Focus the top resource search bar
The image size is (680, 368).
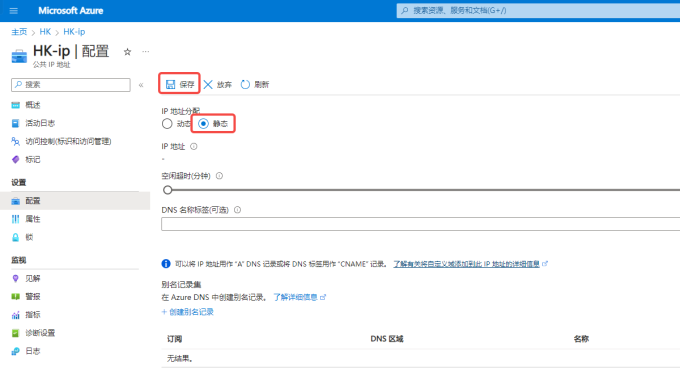pos(538,10)
